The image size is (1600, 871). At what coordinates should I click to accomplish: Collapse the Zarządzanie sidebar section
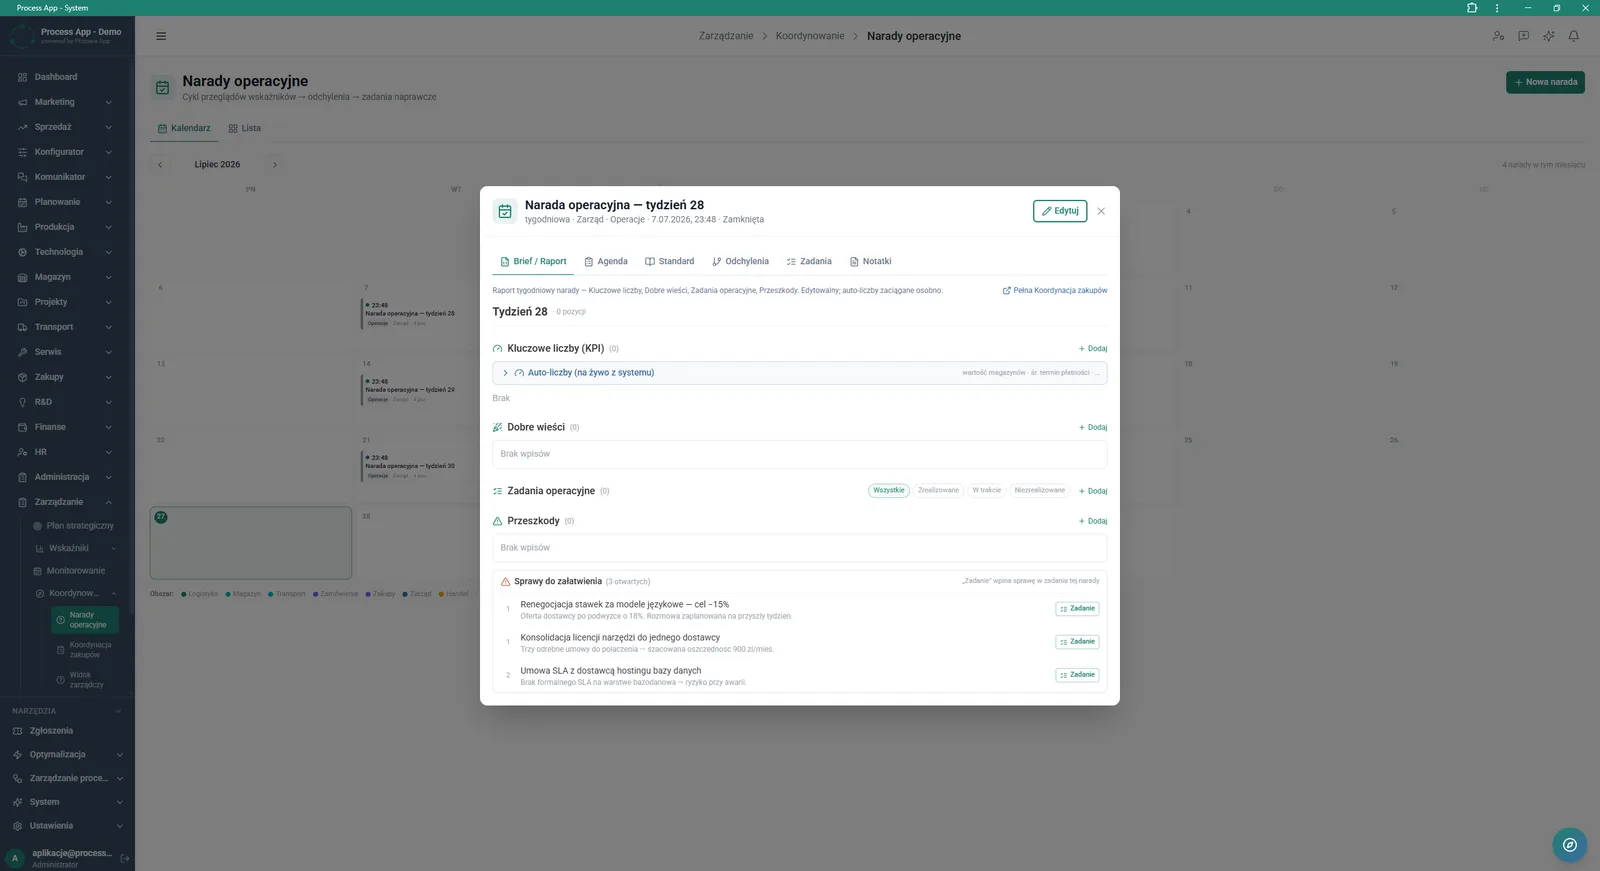click(67, 502)
